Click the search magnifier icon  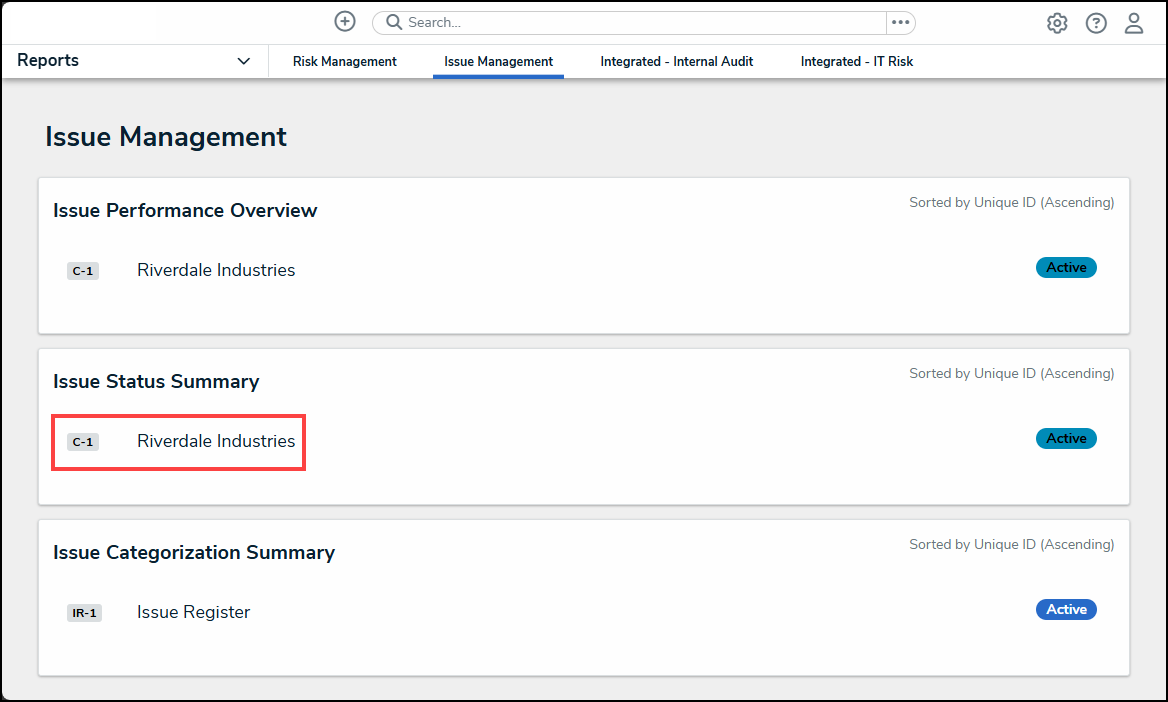tap(392, 22)
